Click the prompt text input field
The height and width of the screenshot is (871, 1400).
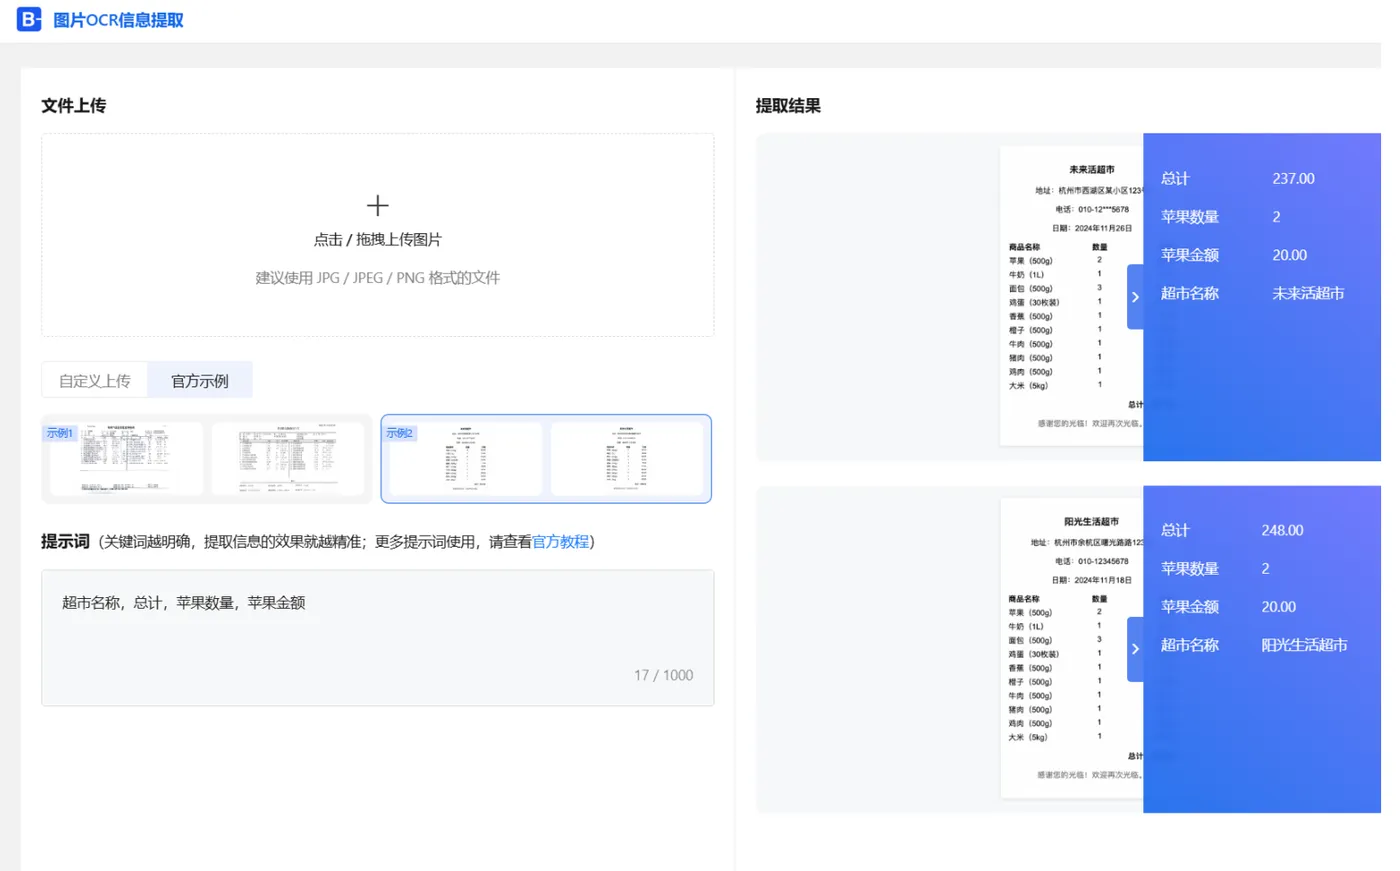377,638
